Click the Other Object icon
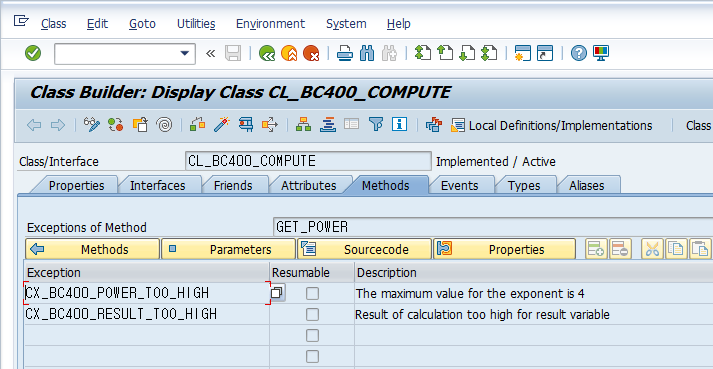 click(140, 125)
